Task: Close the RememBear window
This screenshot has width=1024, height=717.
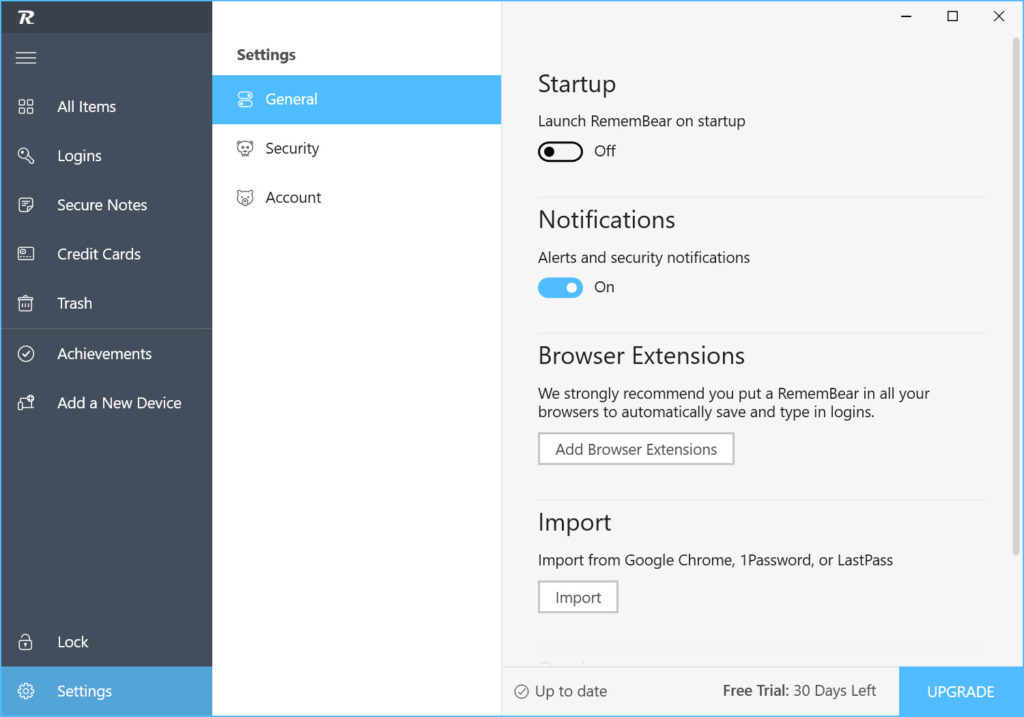Action: coord(999,16)
